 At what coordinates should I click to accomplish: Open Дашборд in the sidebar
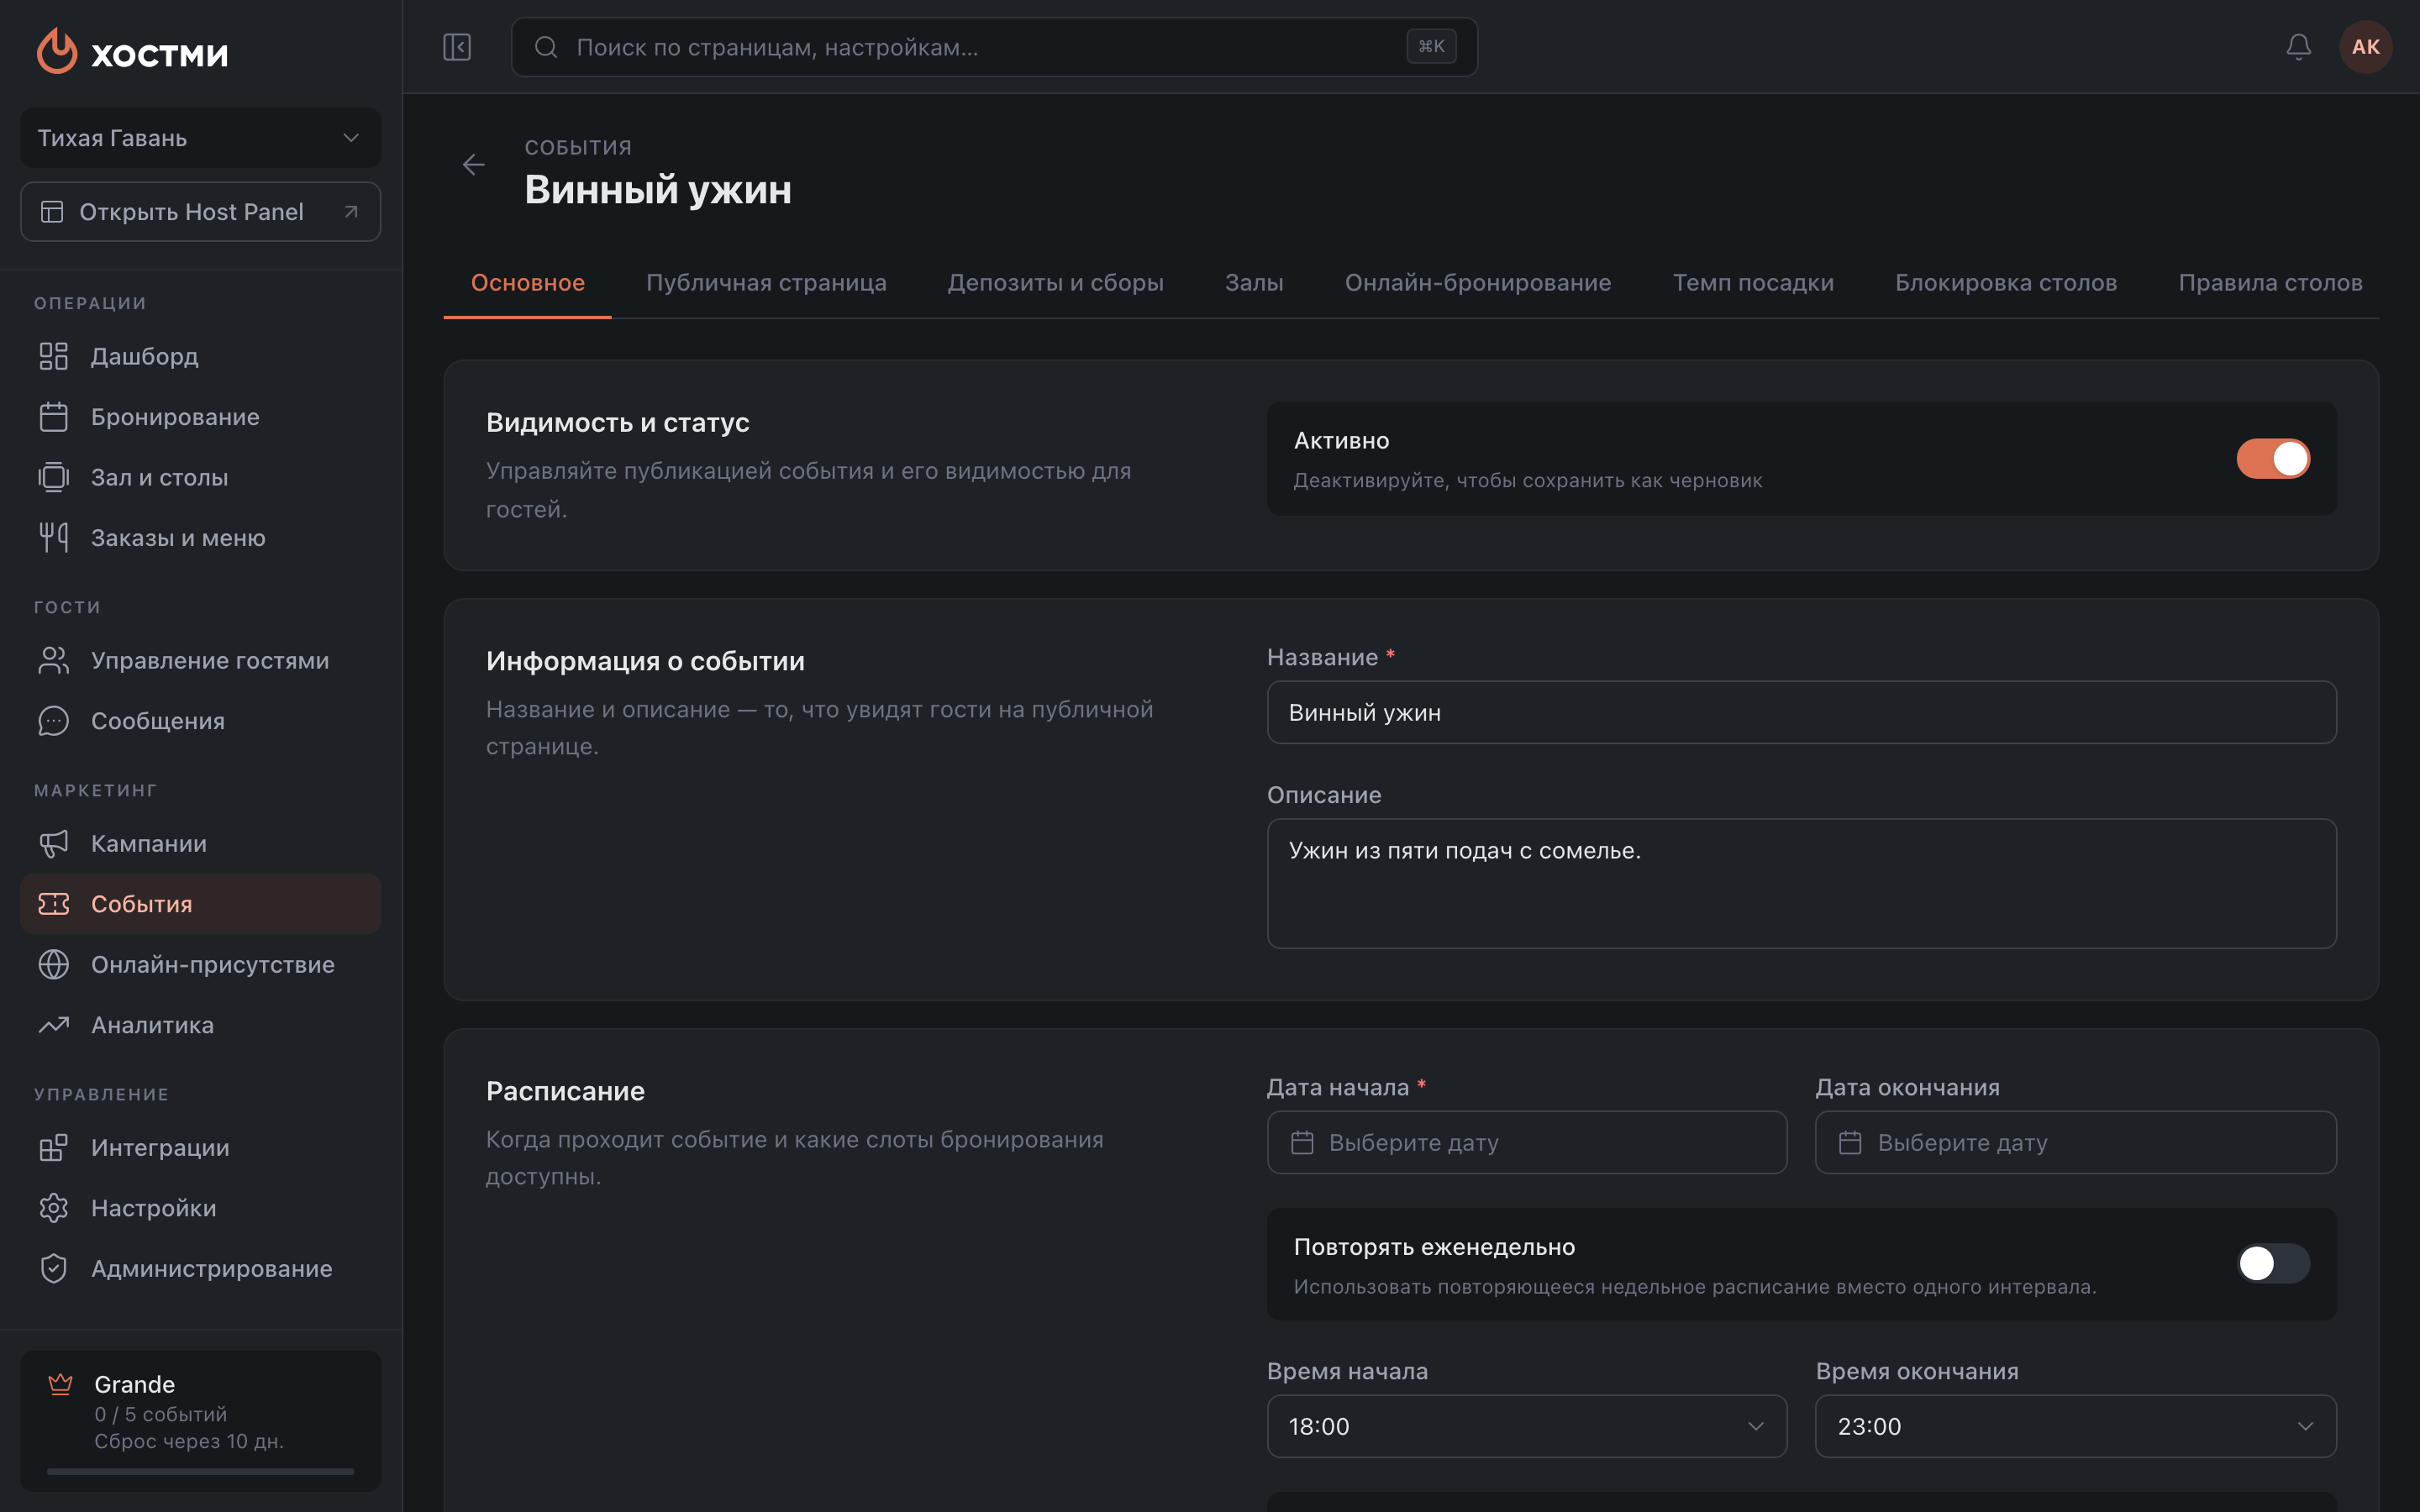coord(200,356)
